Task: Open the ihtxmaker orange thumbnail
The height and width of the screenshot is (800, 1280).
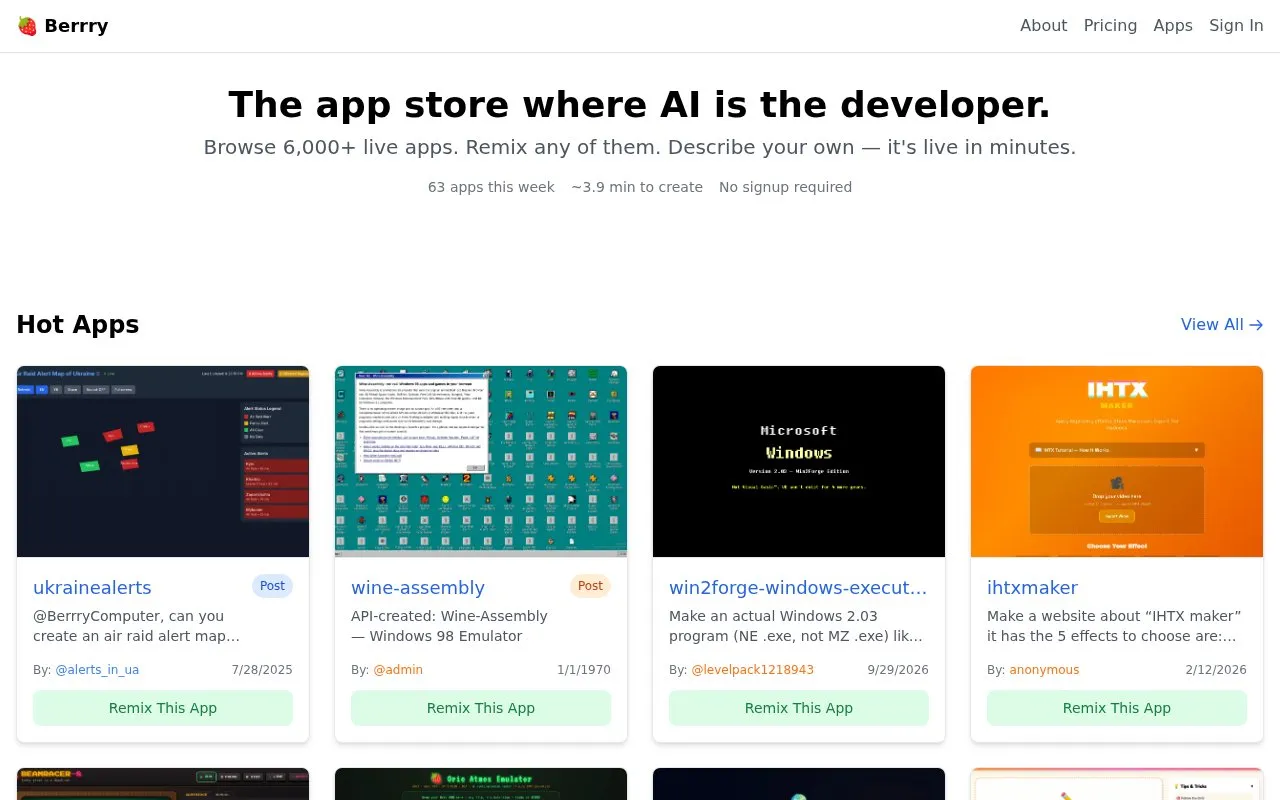Action: [1117, 461]
